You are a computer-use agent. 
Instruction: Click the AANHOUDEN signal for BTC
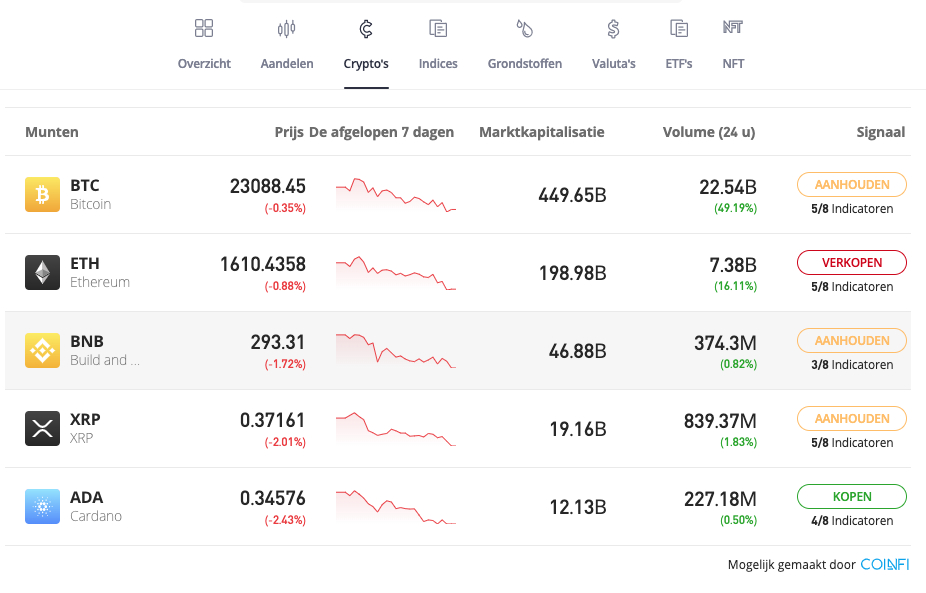852,185
